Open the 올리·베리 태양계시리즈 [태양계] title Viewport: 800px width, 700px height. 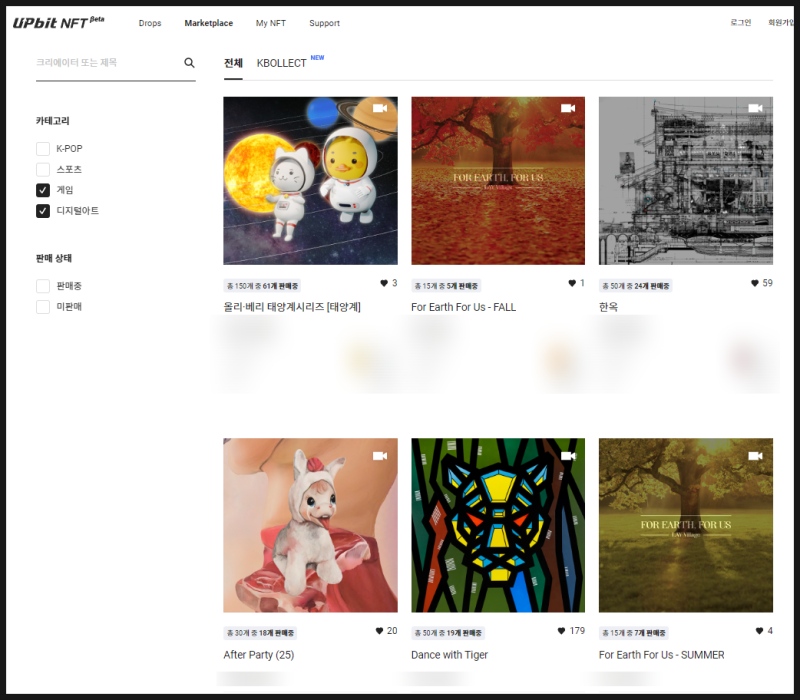292,307
